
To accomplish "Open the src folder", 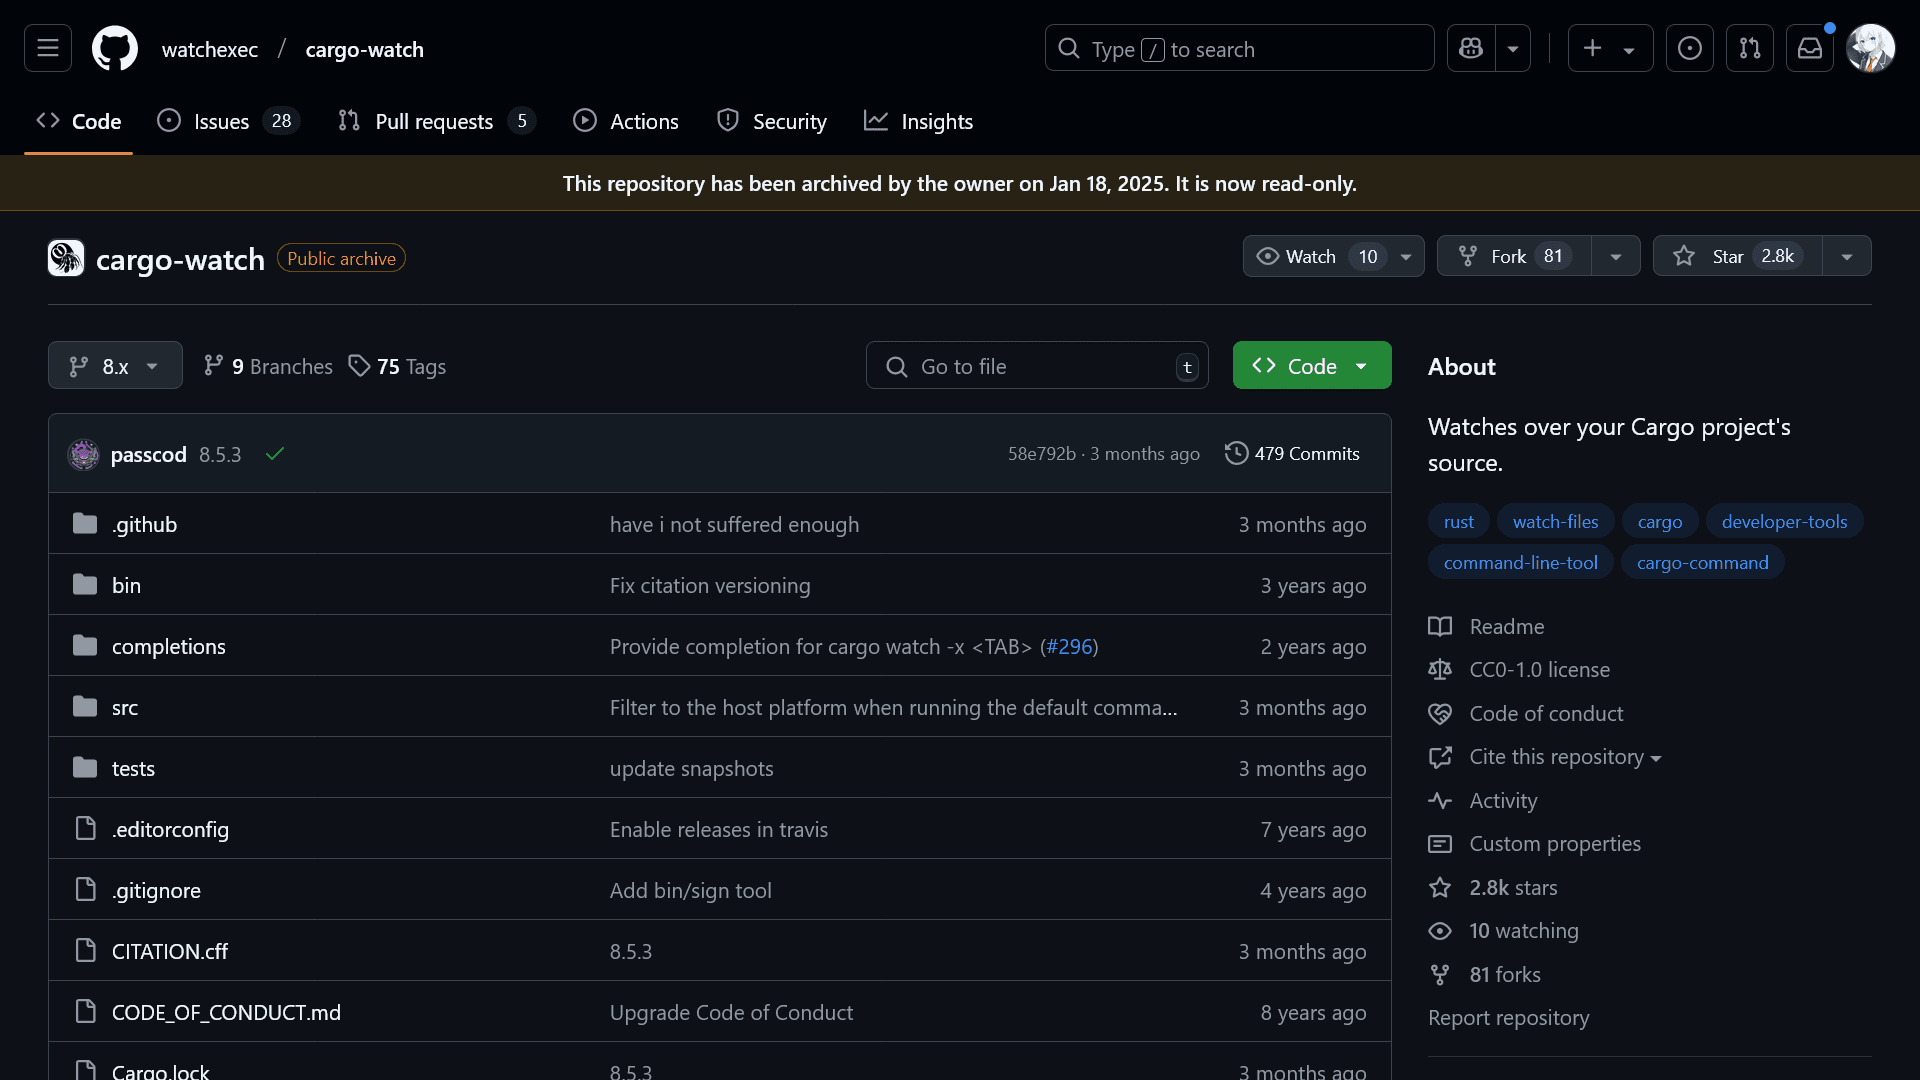I will pos(125,707).
